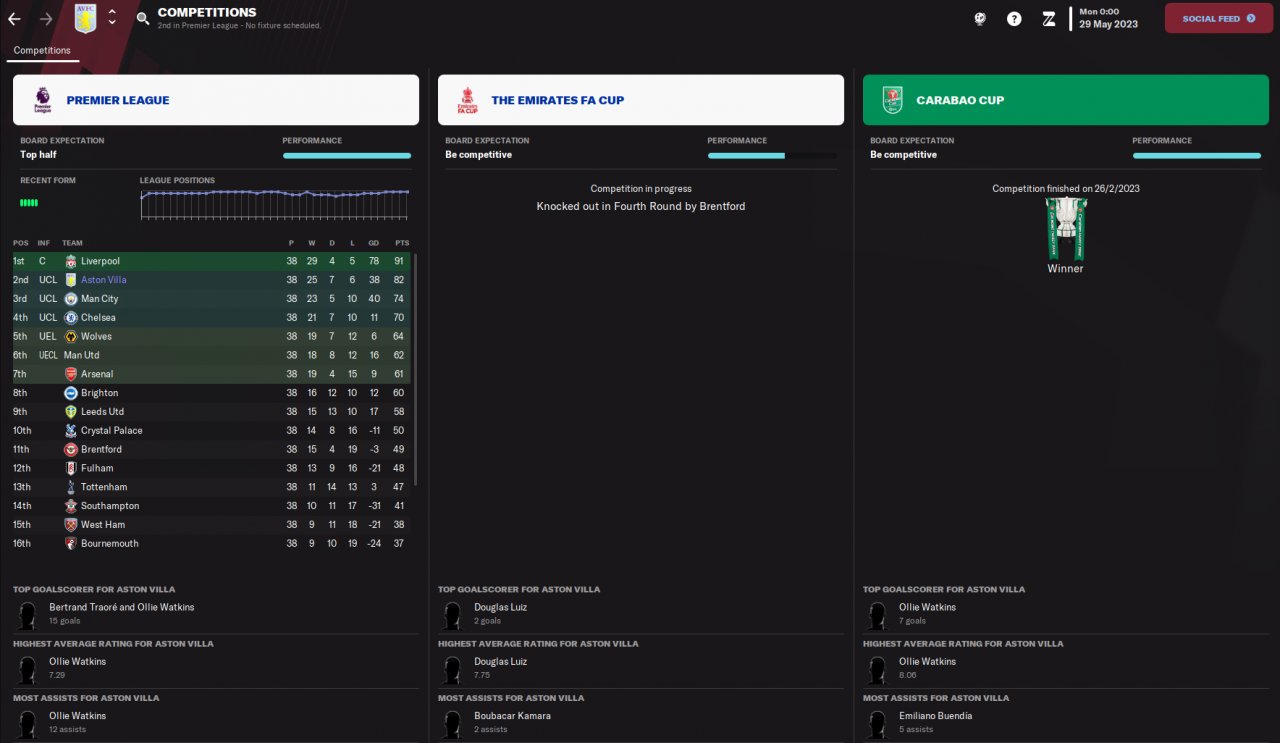1280x743 pixels.
Task: Click the Southampton club badge
Action: 71,506
